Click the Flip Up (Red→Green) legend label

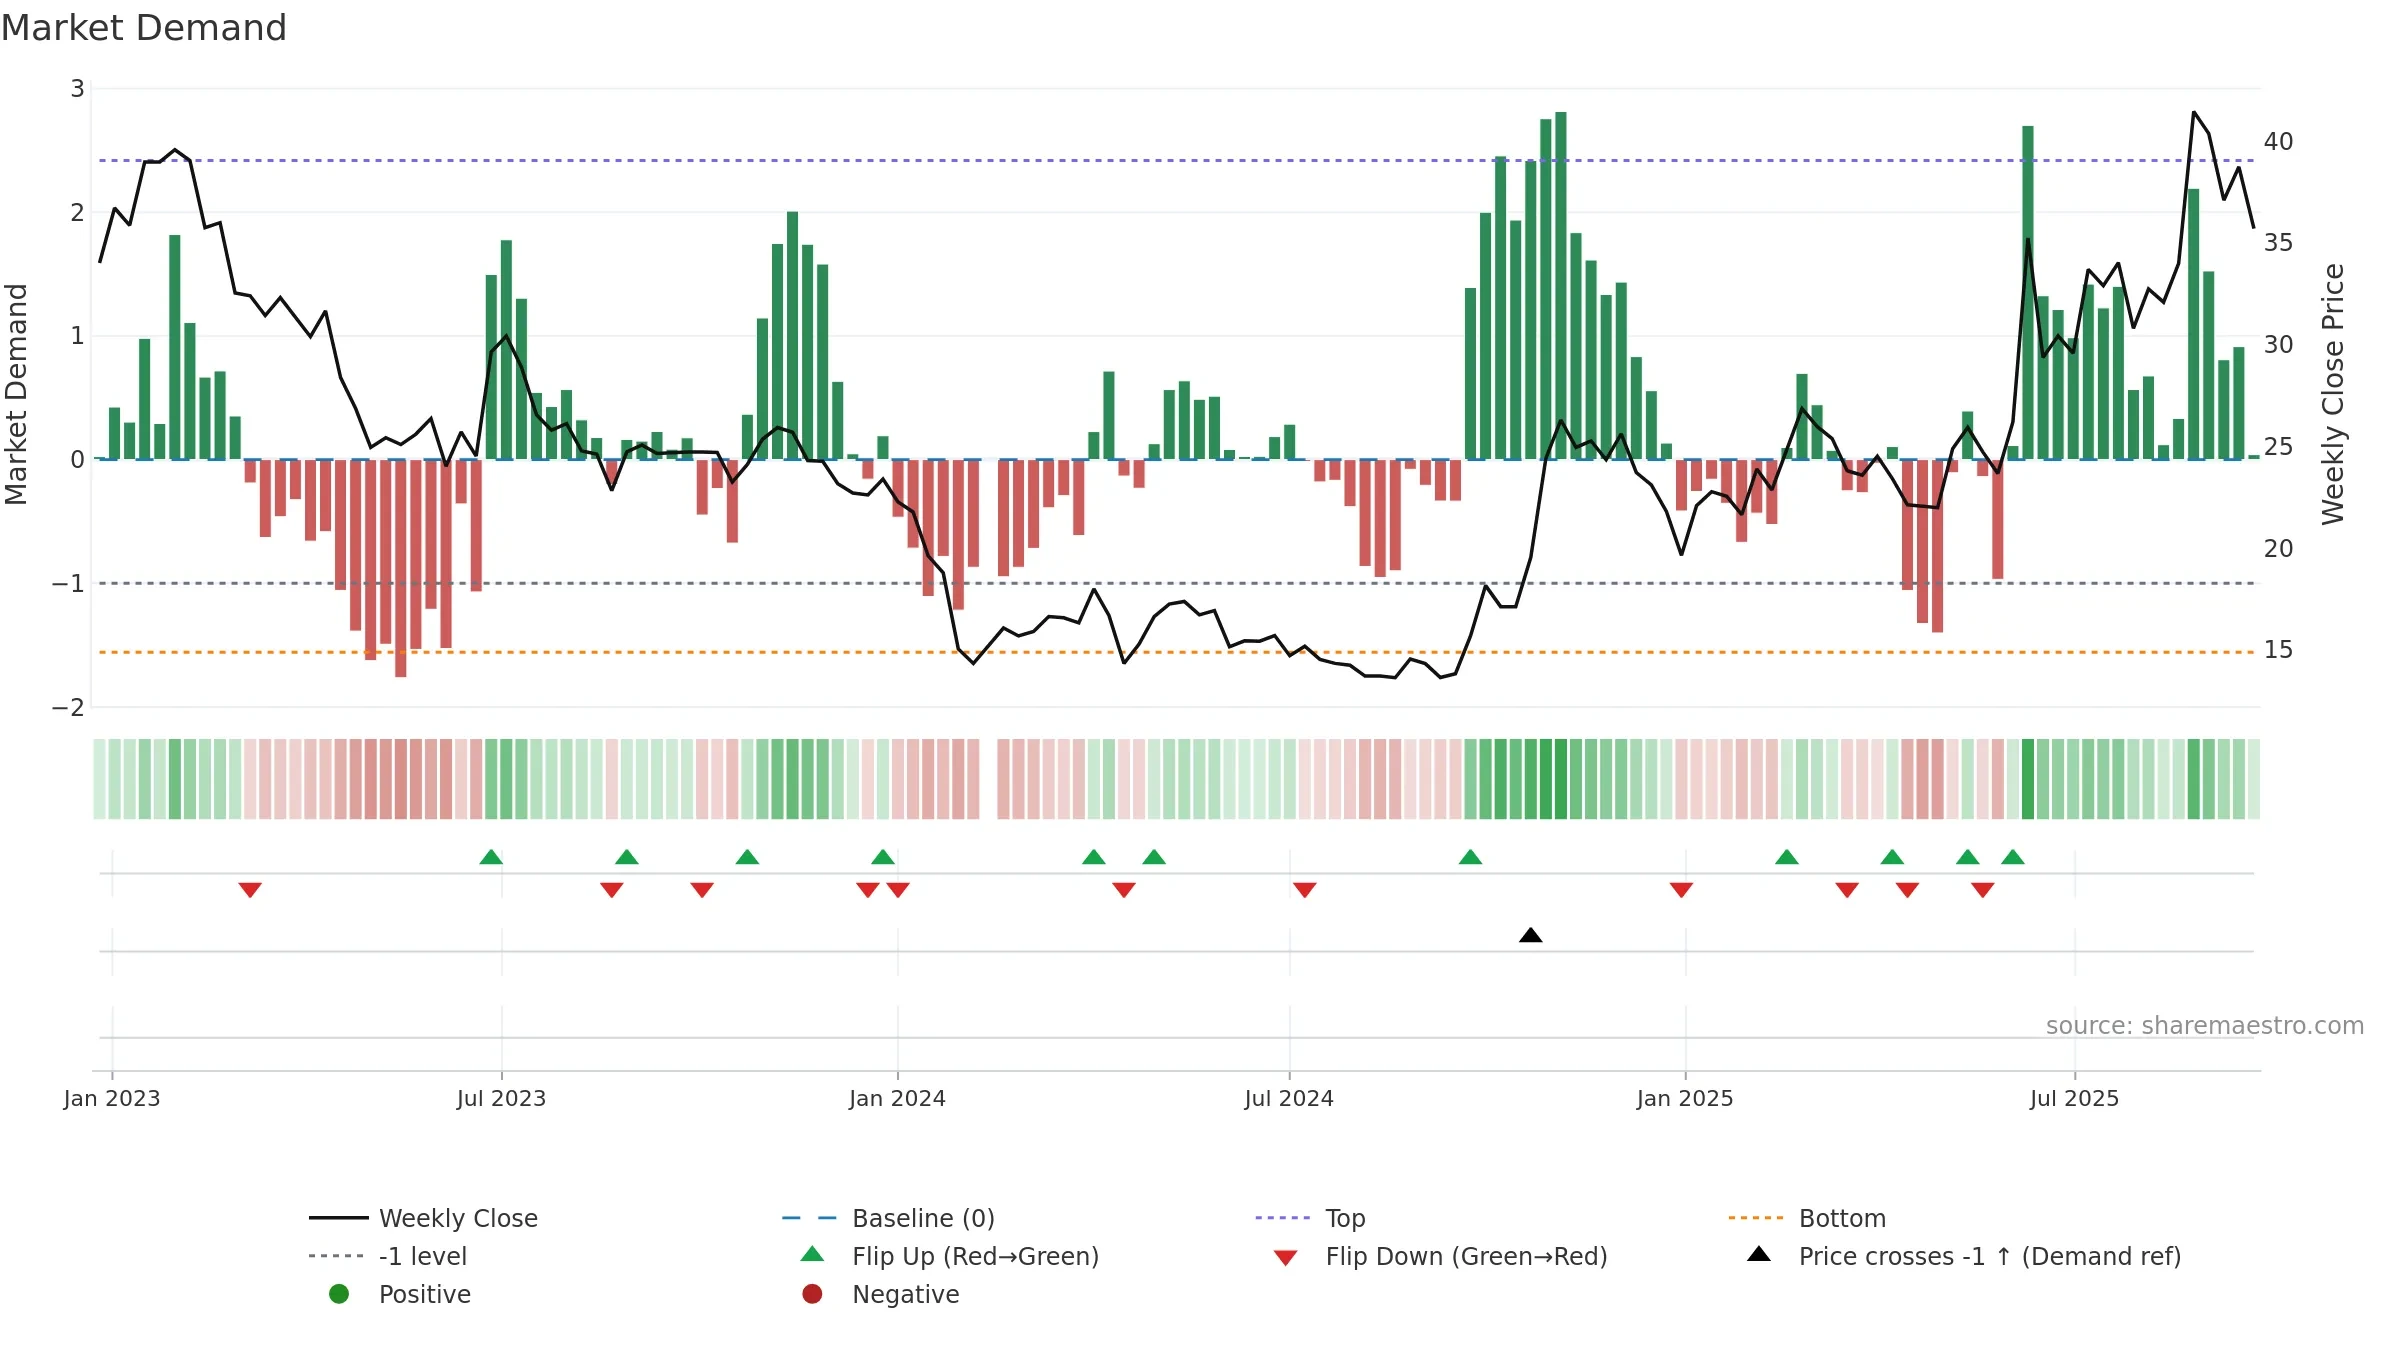[975, 1256]
